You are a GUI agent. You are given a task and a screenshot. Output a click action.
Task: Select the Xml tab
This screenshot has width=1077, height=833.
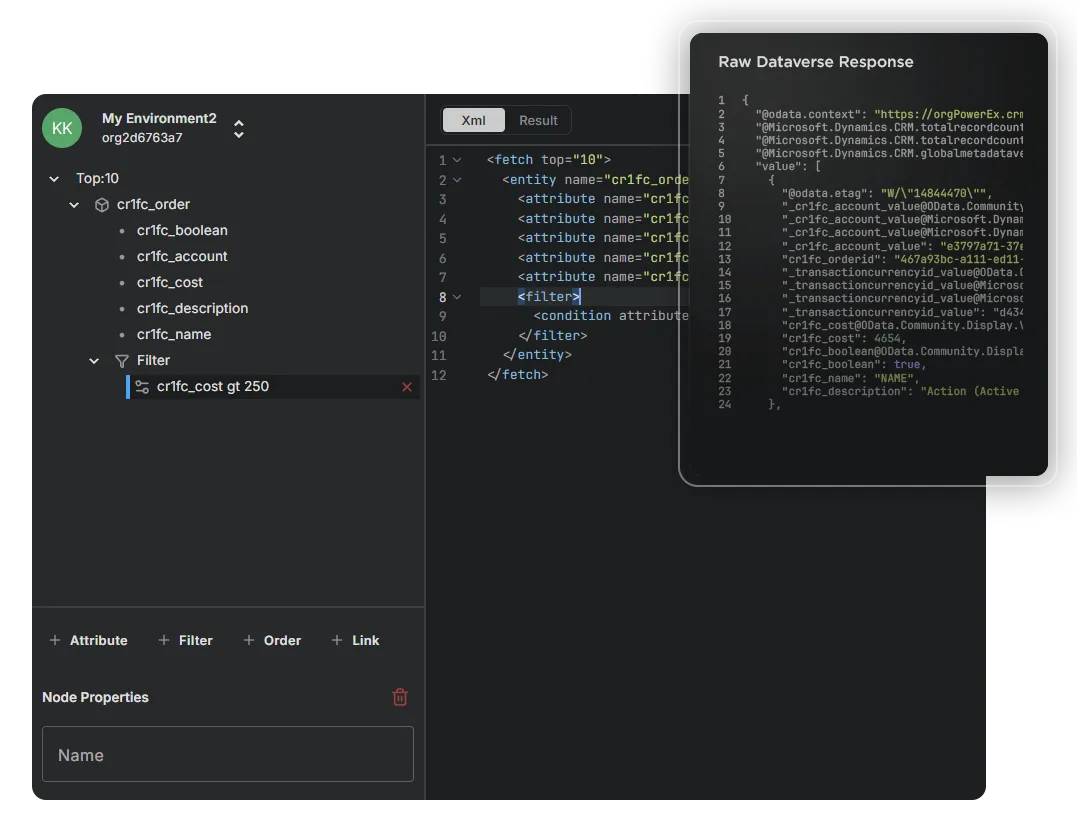point(473,120)
